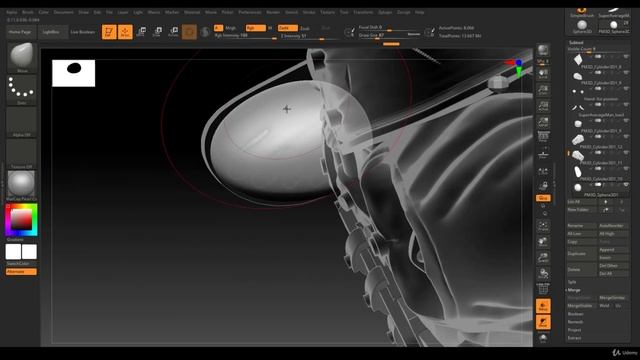The height and width of the screenshot is (360, 640).
Task: Click the PolyF line fill icon
Action: click(543, 289)
